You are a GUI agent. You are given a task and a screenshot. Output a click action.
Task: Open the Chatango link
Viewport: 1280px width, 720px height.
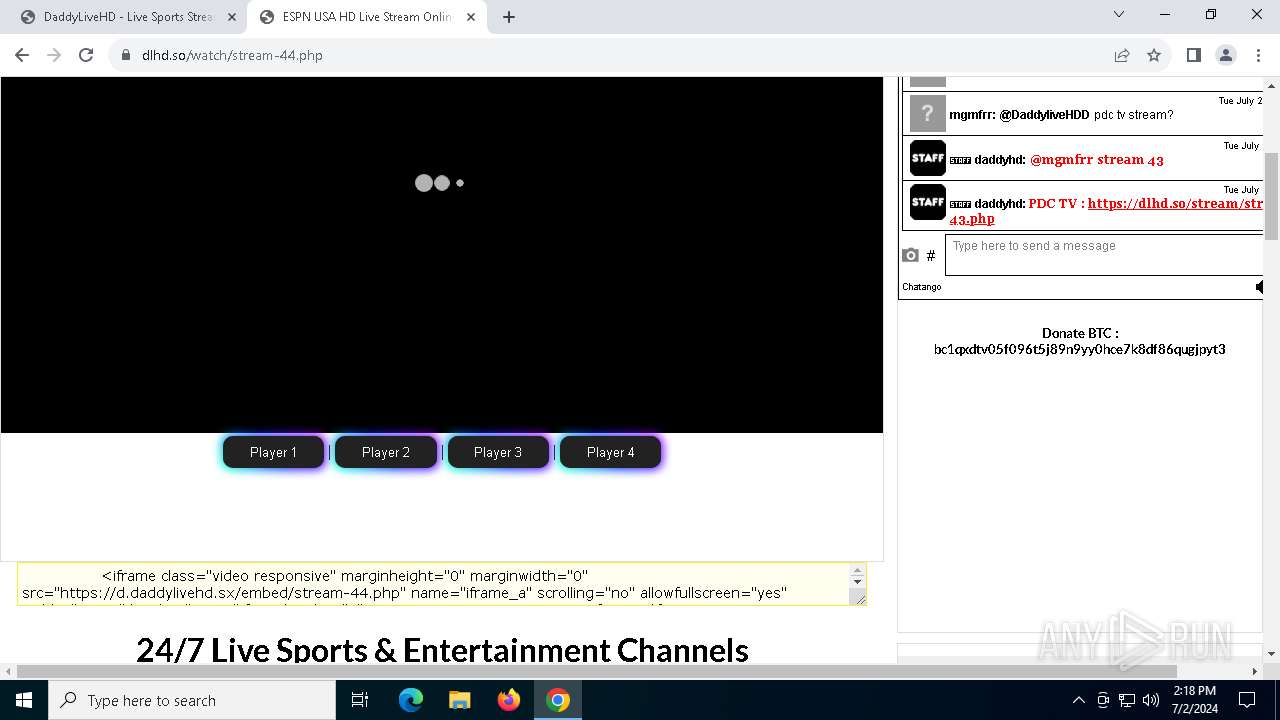922,287
